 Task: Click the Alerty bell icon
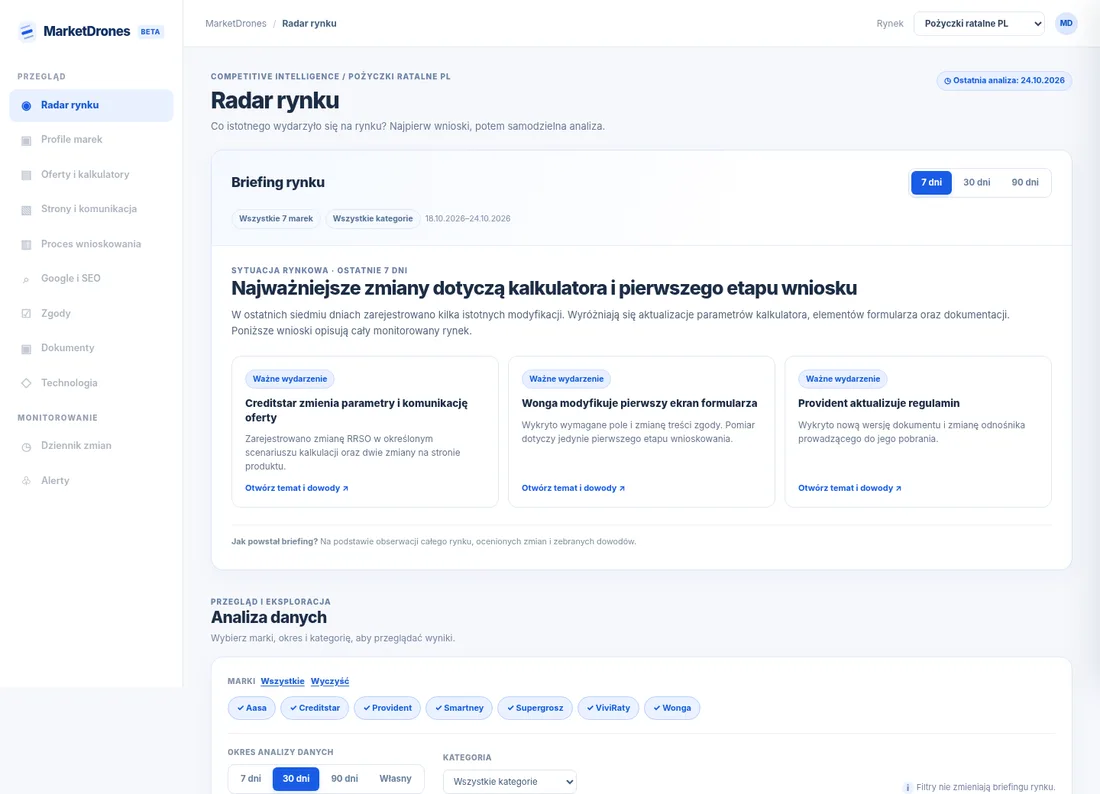[x=26, y=480]
